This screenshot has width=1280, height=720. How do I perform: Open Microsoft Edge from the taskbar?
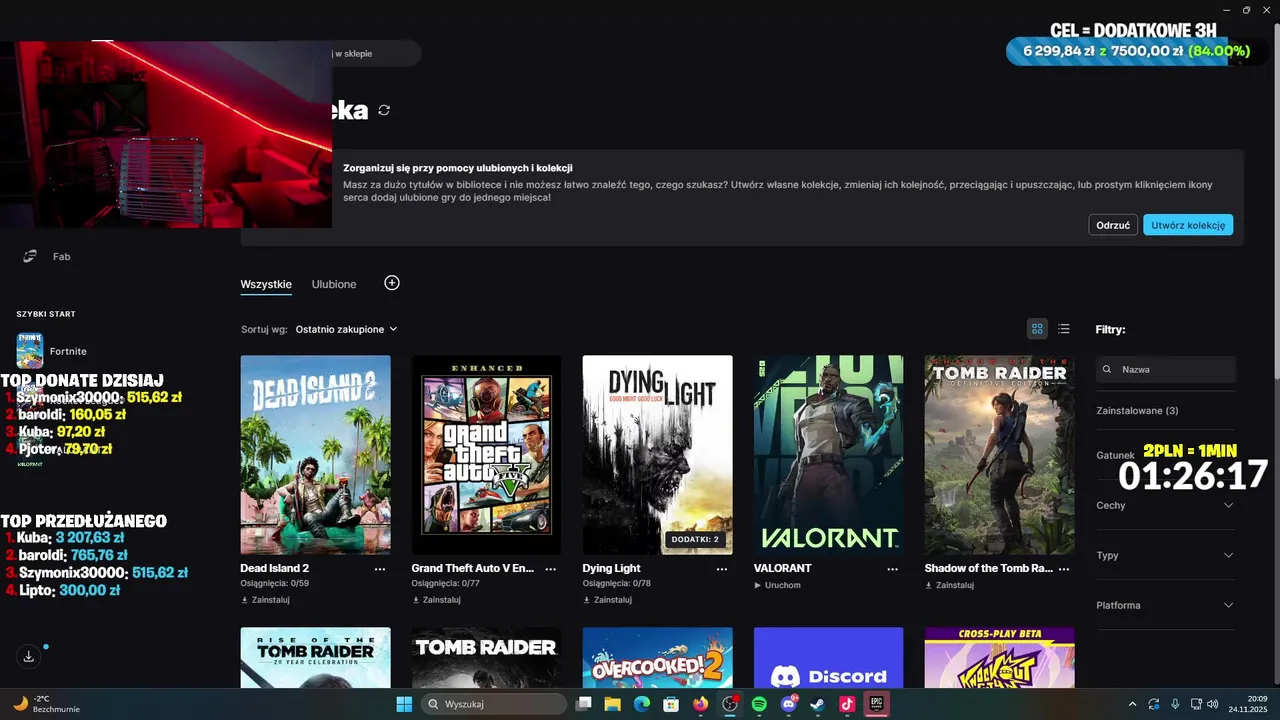[642, 704]
